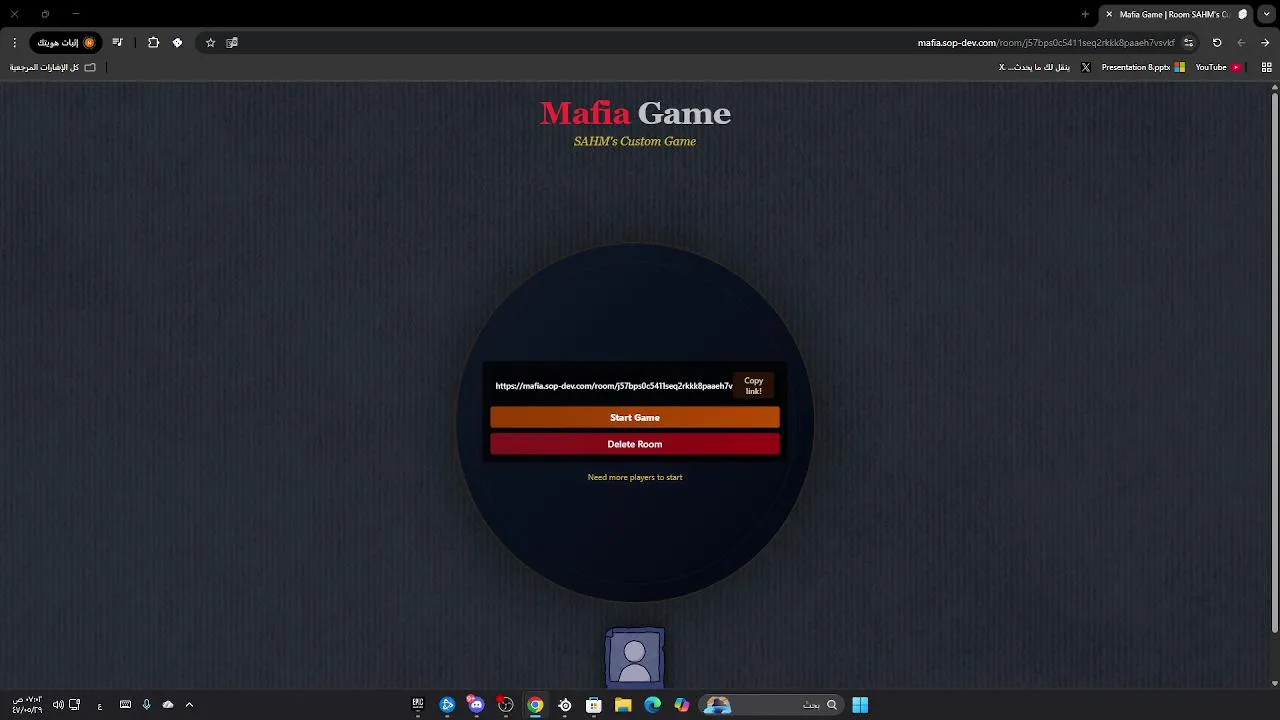The image size is (1280, 720).
Task: Click the player avatar card
Action: pyautogui.click(x=635, y=656)
